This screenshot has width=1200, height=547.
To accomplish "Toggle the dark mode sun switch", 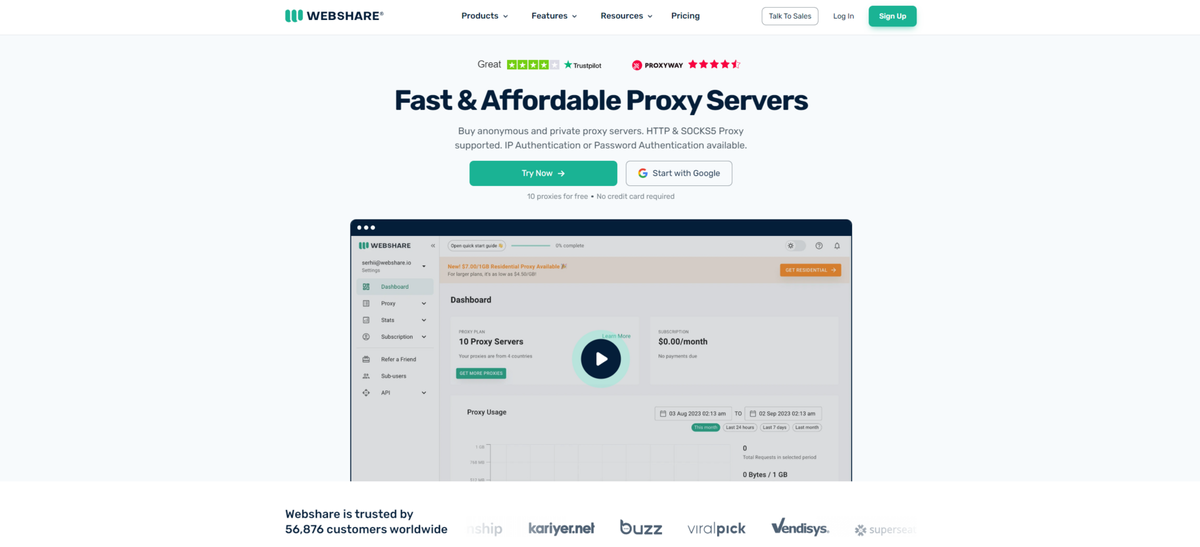I will [796, 245].
